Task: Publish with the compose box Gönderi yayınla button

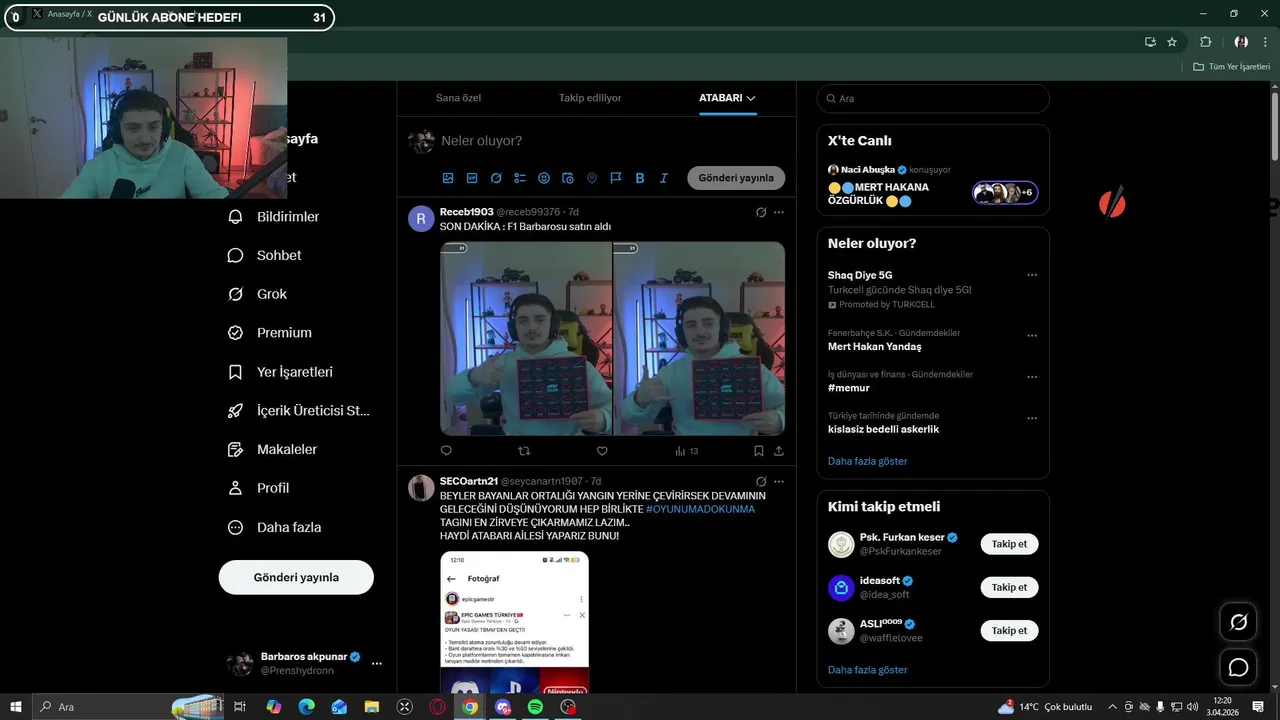Action: click(736, 178)
